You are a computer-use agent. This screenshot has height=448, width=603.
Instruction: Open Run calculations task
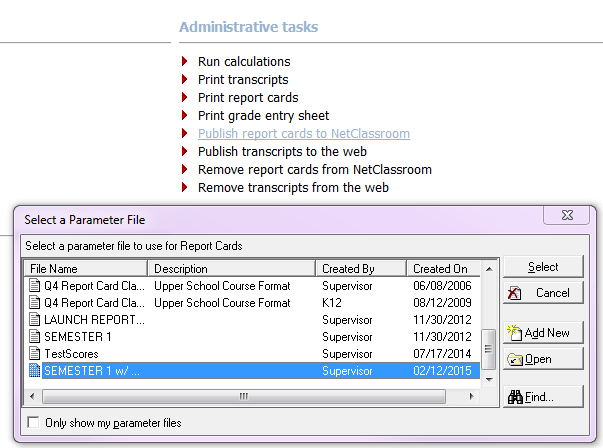click(x=244, y=62)
